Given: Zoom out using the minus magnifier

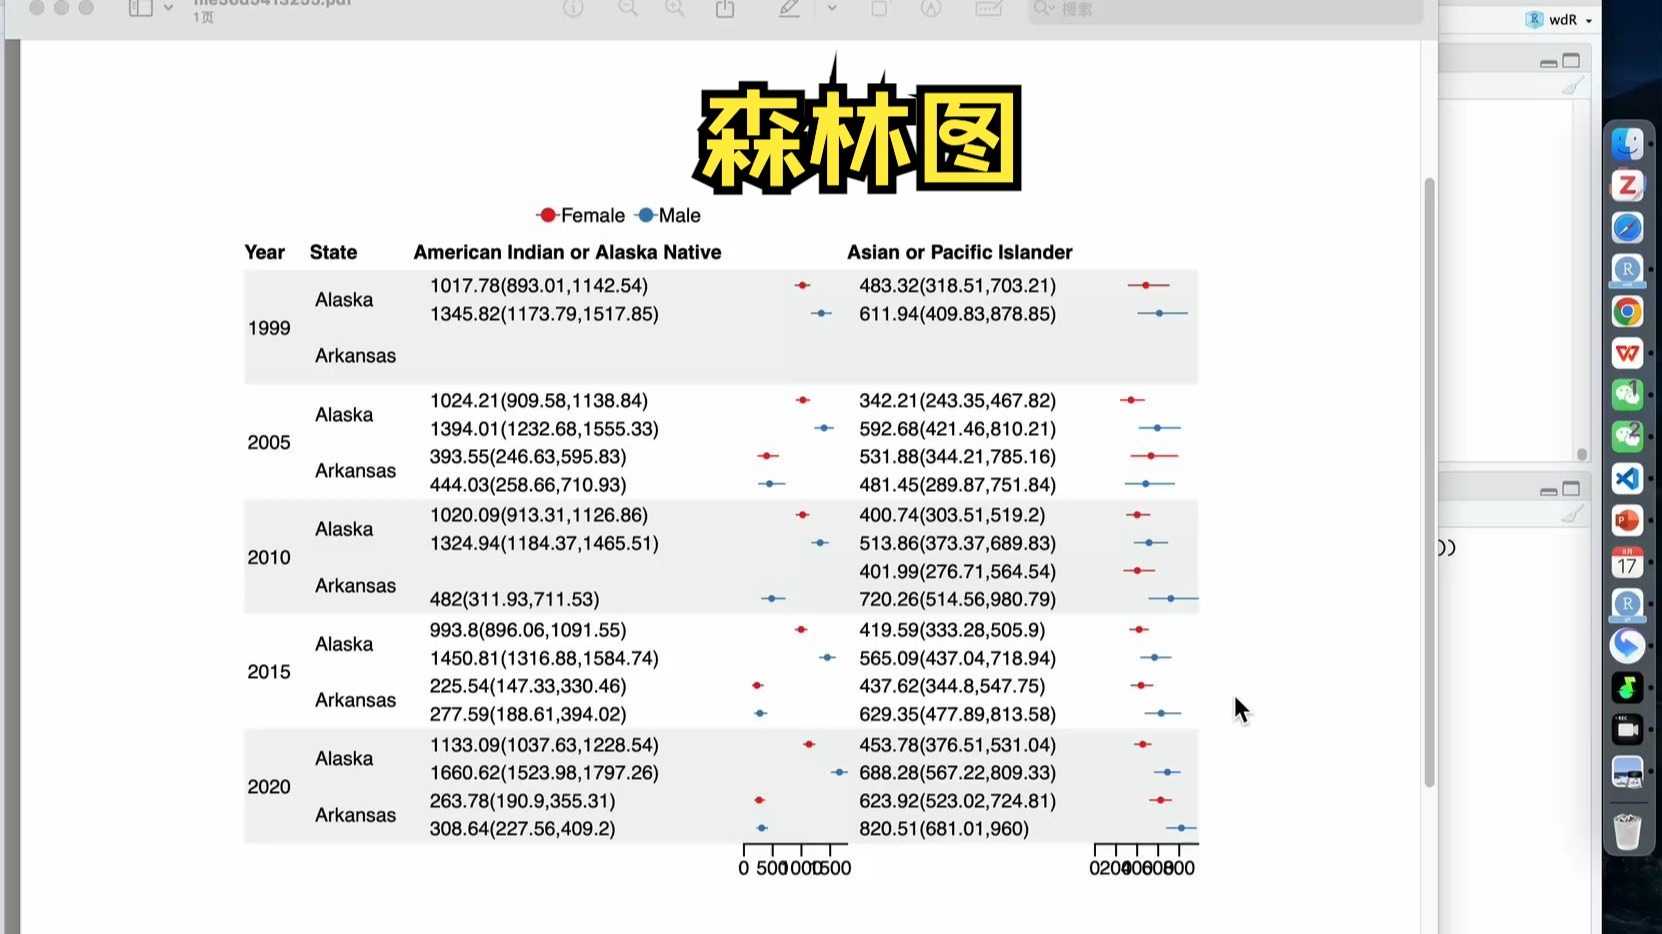Looking at the screenshot, I should pyautogui.click(x=628, y=8).
